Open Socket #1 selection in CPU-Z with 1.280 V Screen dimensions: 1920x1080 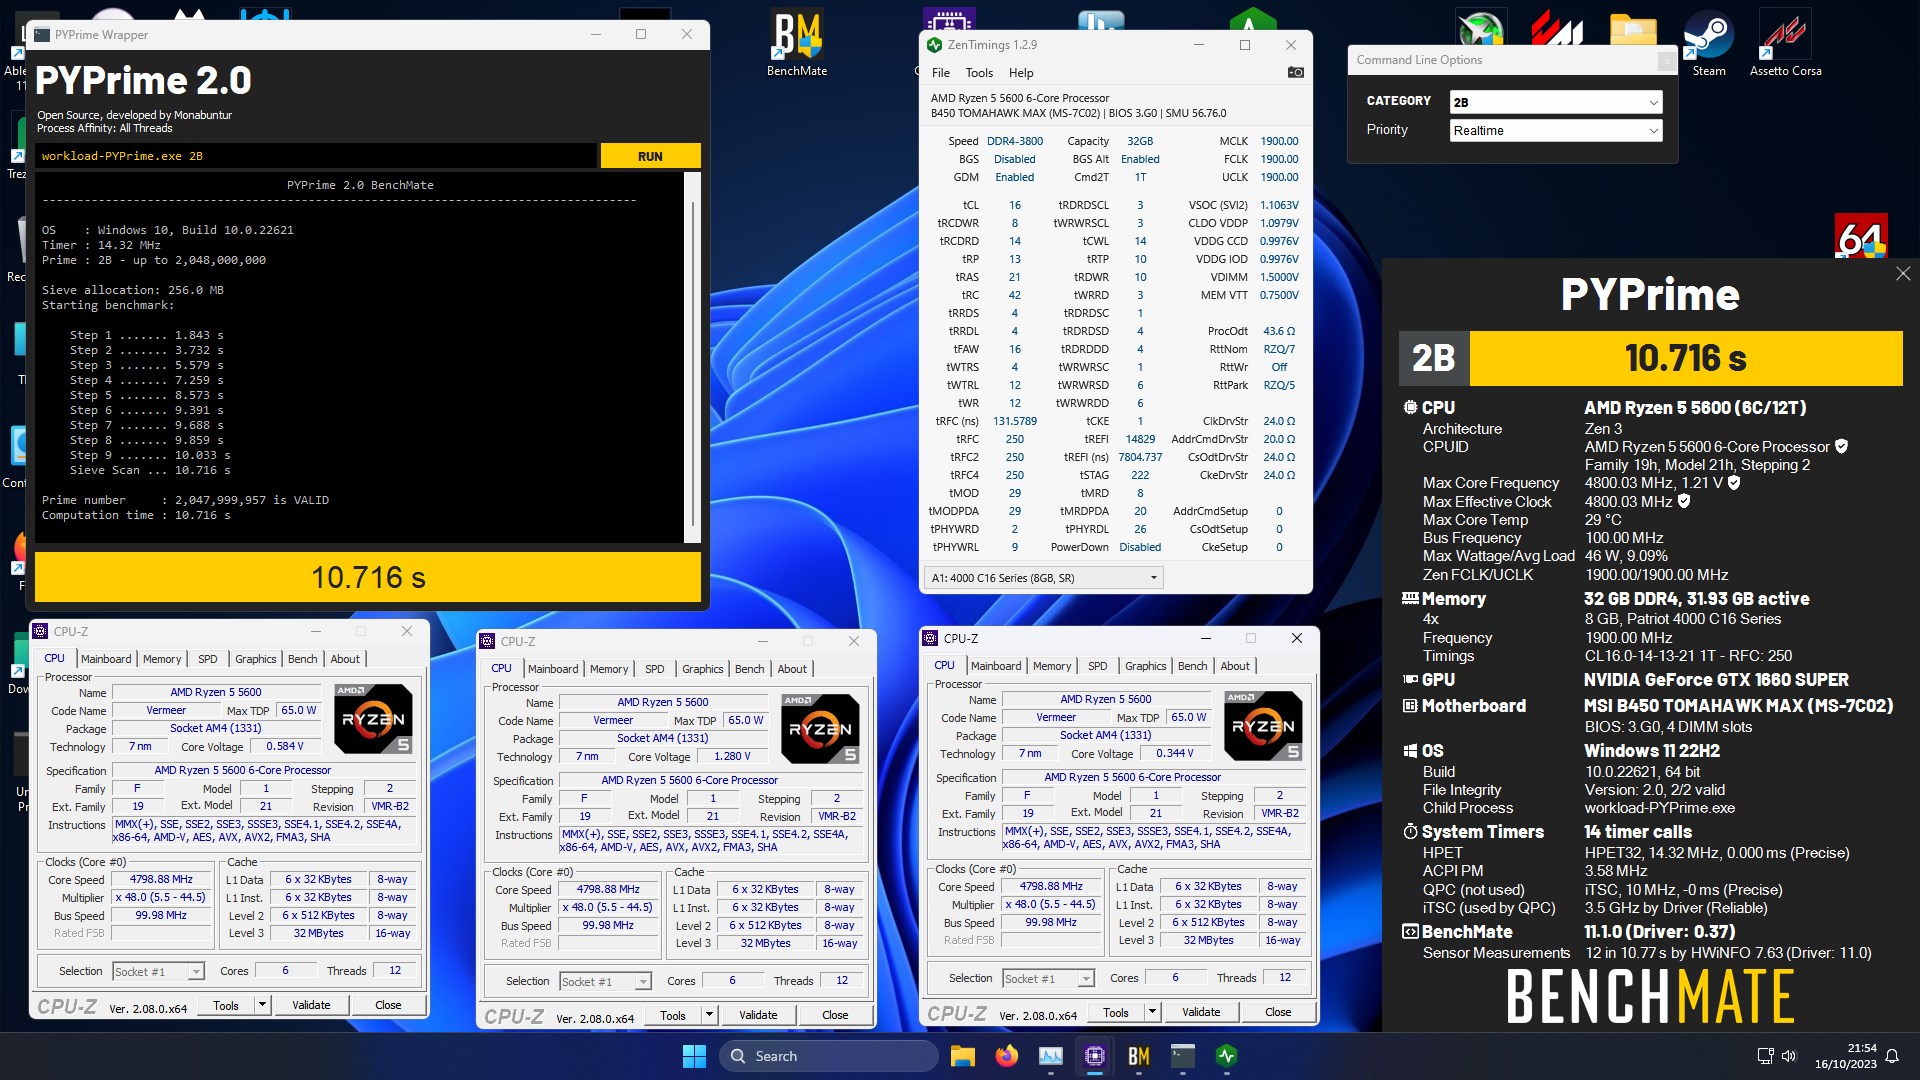pyautogui.click(x=605, y=981)
